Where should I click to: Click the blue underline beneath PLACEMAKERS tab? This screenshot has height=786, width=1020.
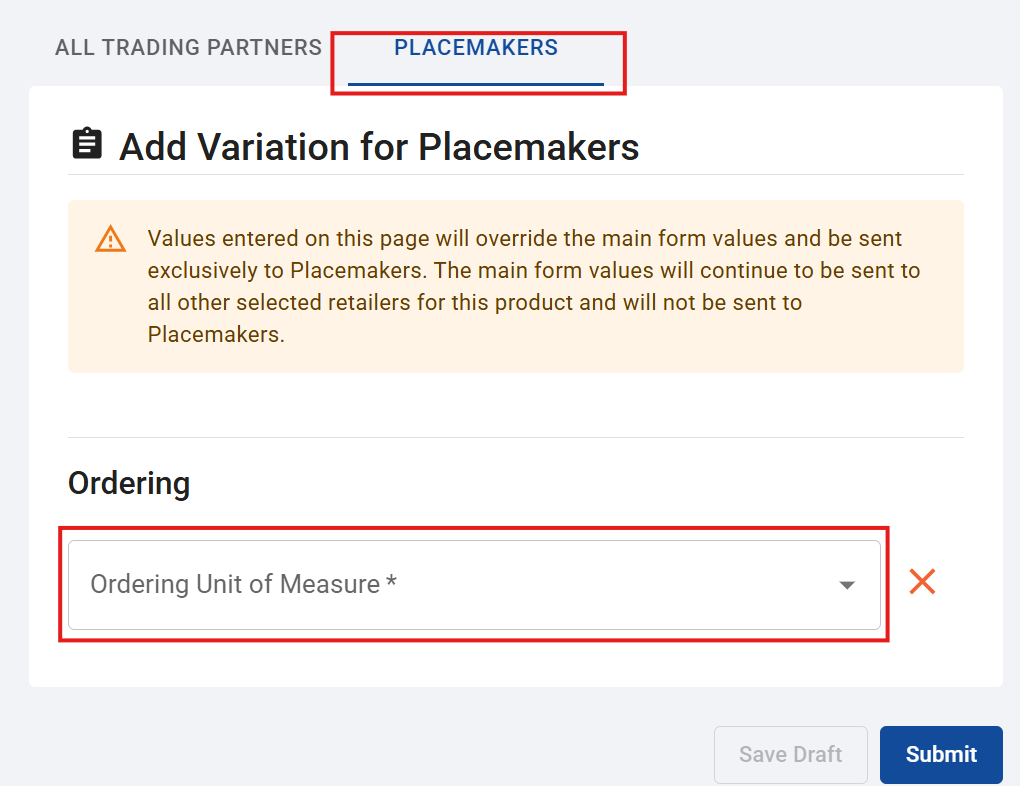[x=476, y=84]
